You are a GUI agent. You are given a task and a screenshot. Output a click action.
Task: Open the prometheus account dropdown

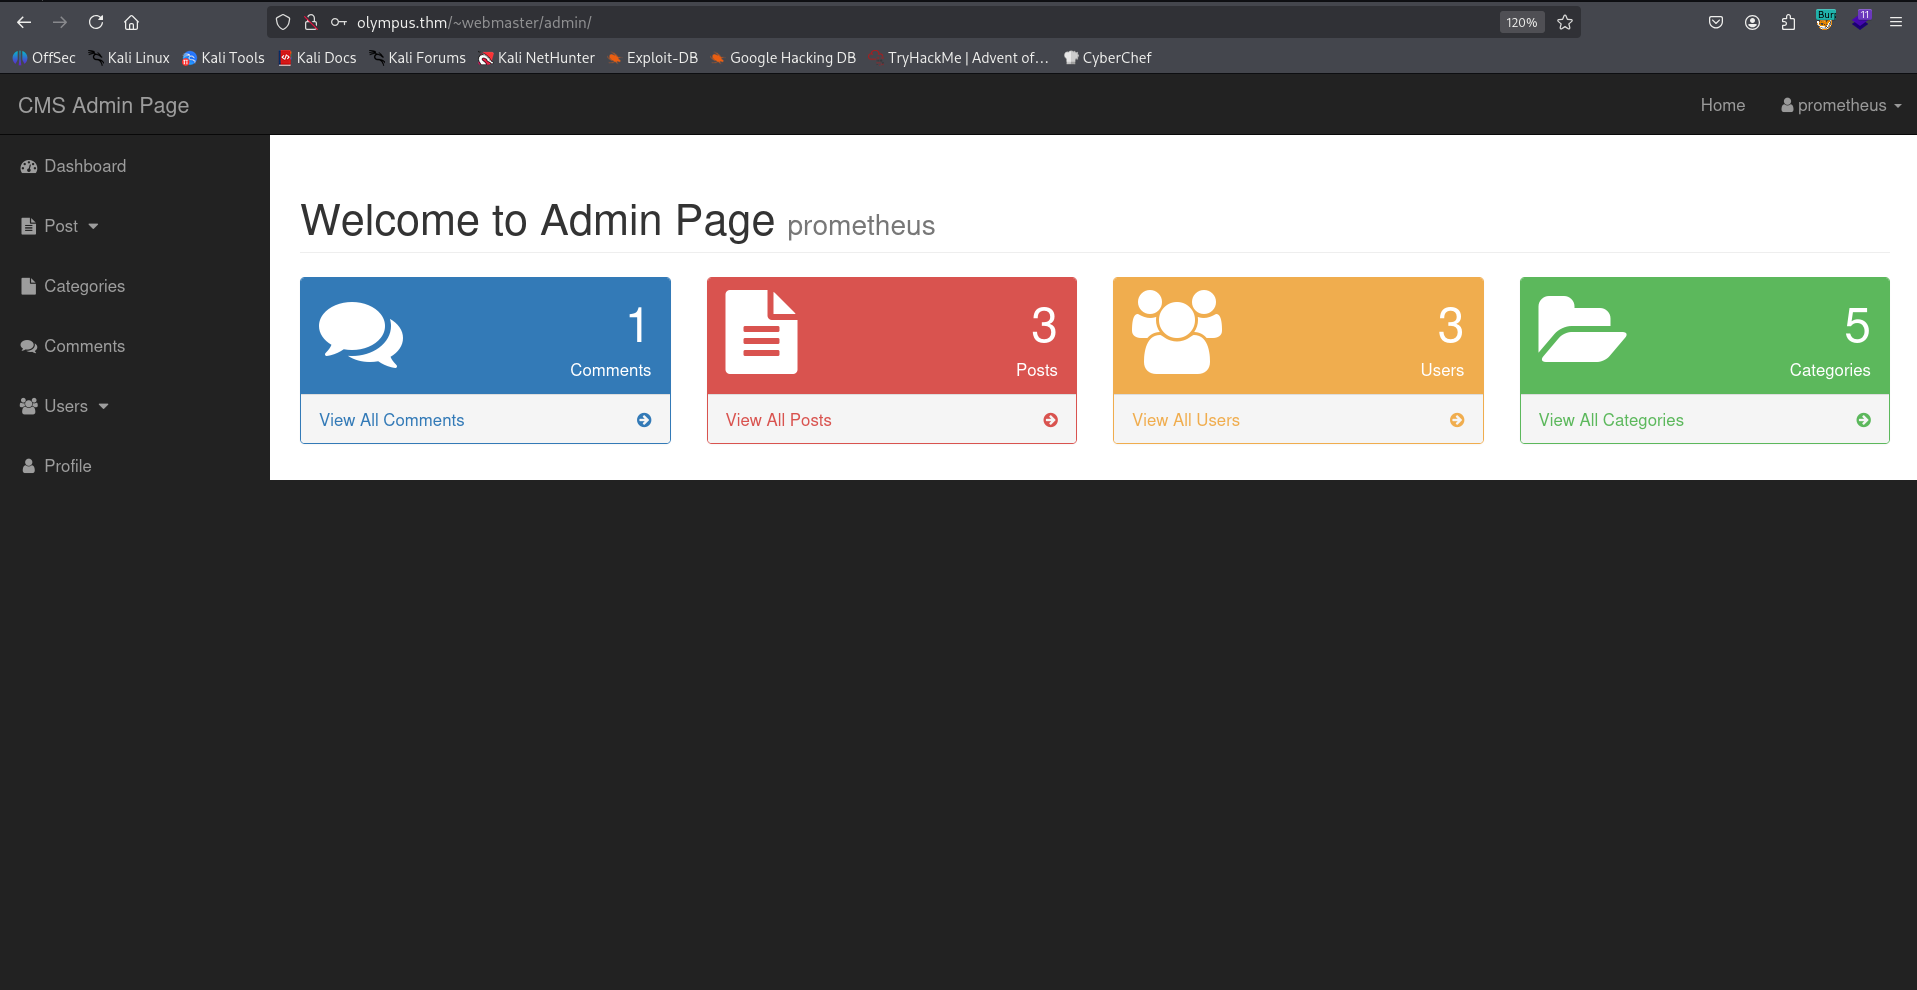pos(1840,105)
